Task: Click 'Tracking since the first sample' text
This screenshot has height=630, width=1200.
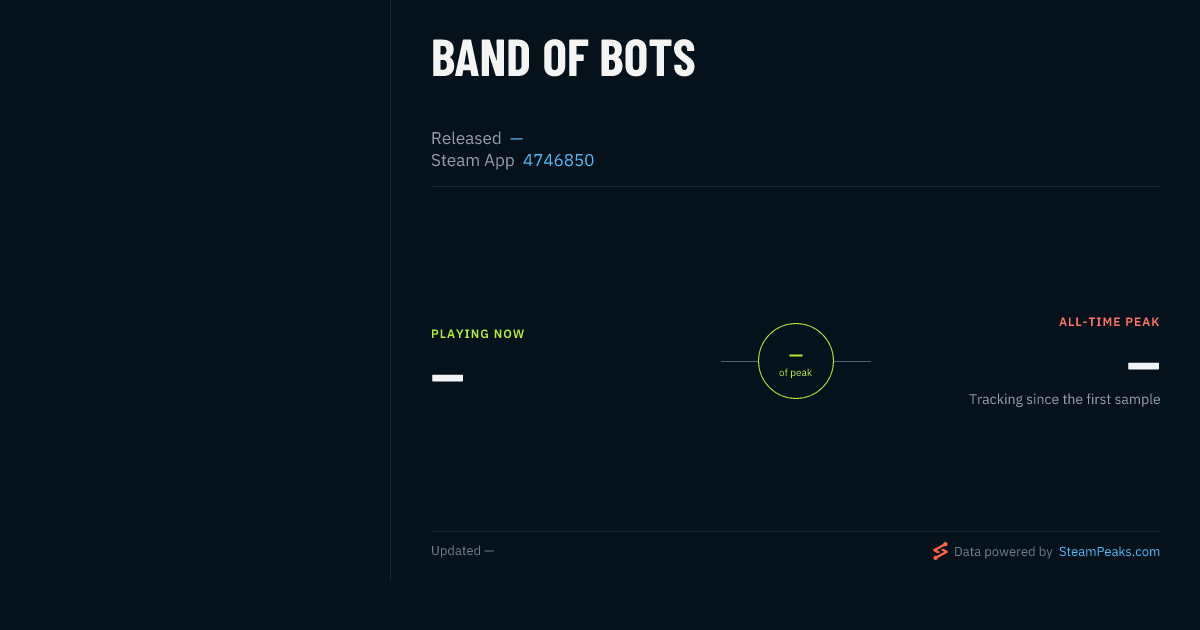Action: tap(1065, 399)
